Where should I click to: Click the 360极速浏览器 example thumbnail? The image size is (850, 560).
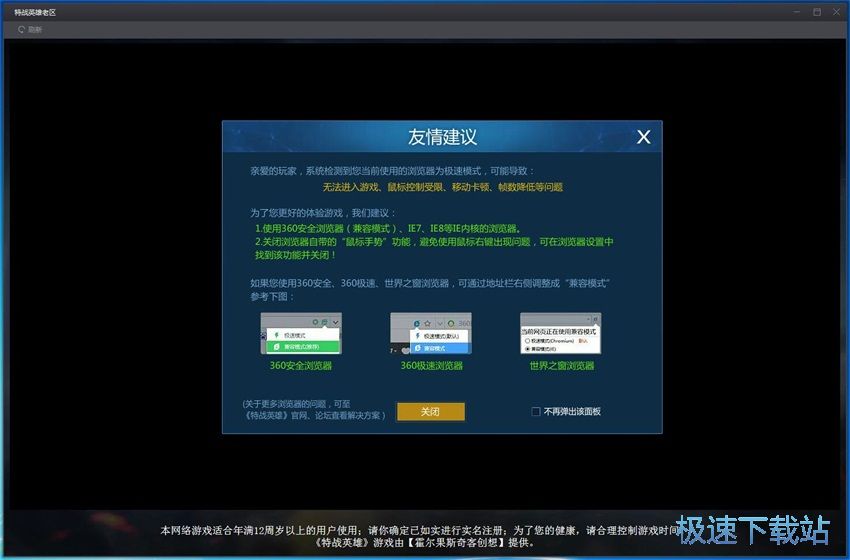[x=431, y=333]
